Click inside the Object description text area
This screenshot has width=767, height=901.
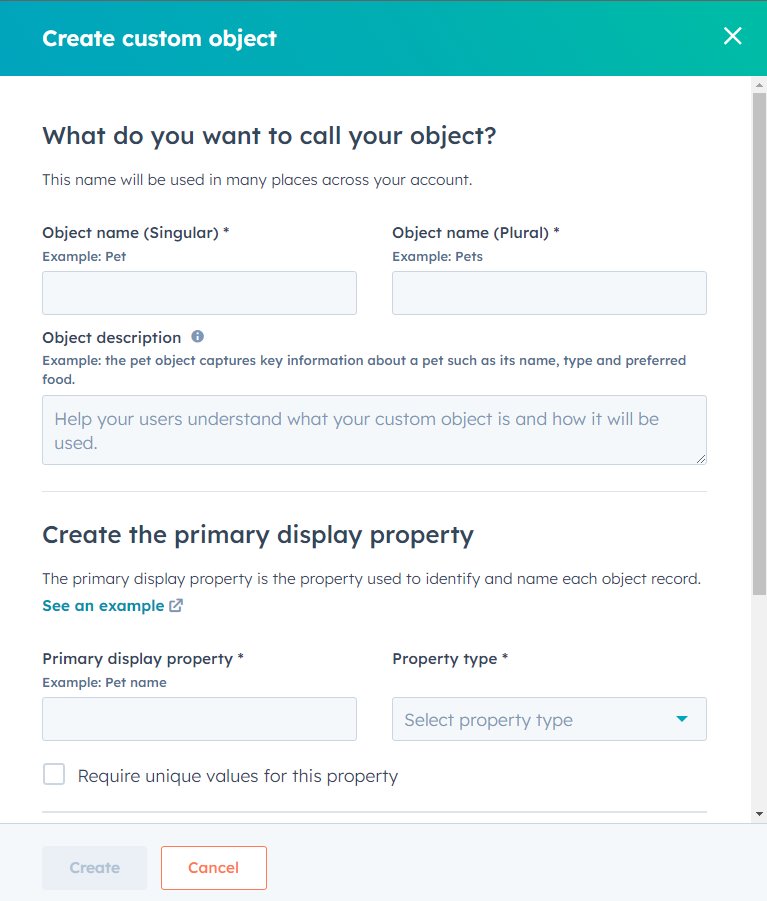coord(374,428)
